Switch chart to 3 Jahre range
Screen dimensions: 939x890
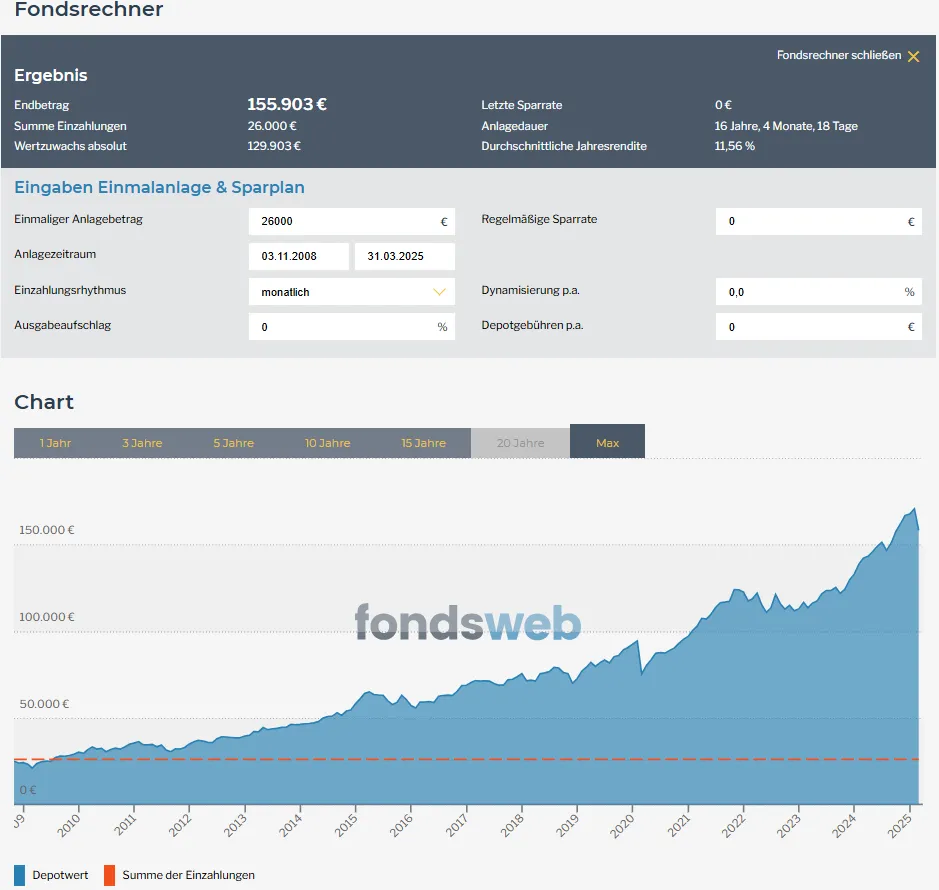142,443
